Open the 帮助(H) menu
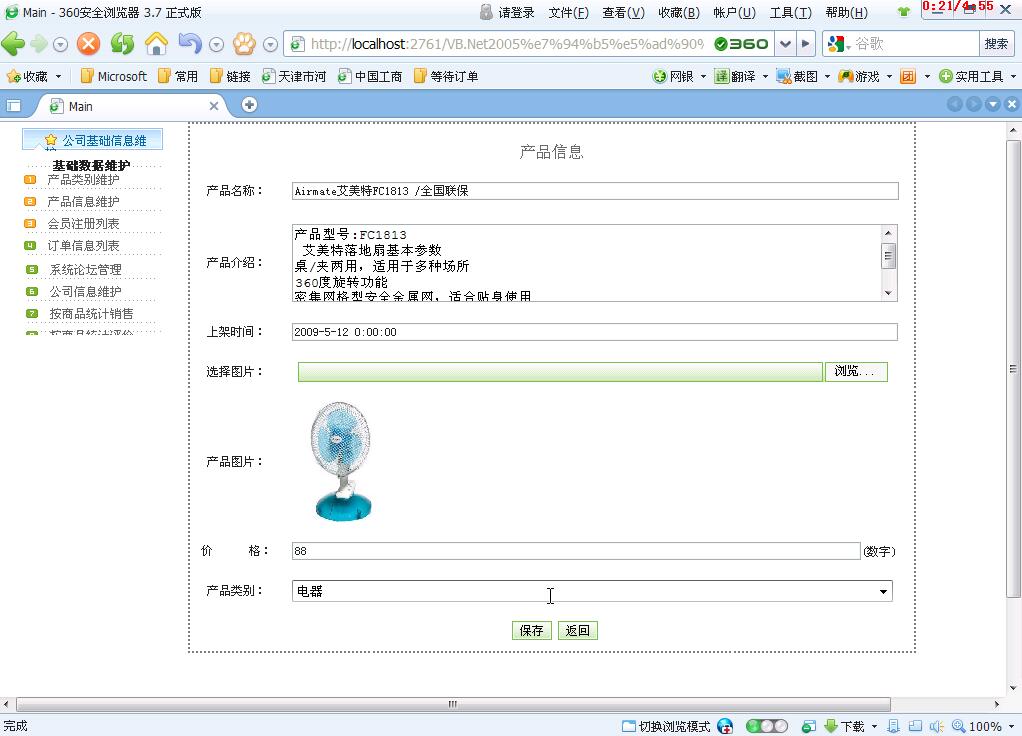This screenshot has height=736, width=1022. click(847, 12)
